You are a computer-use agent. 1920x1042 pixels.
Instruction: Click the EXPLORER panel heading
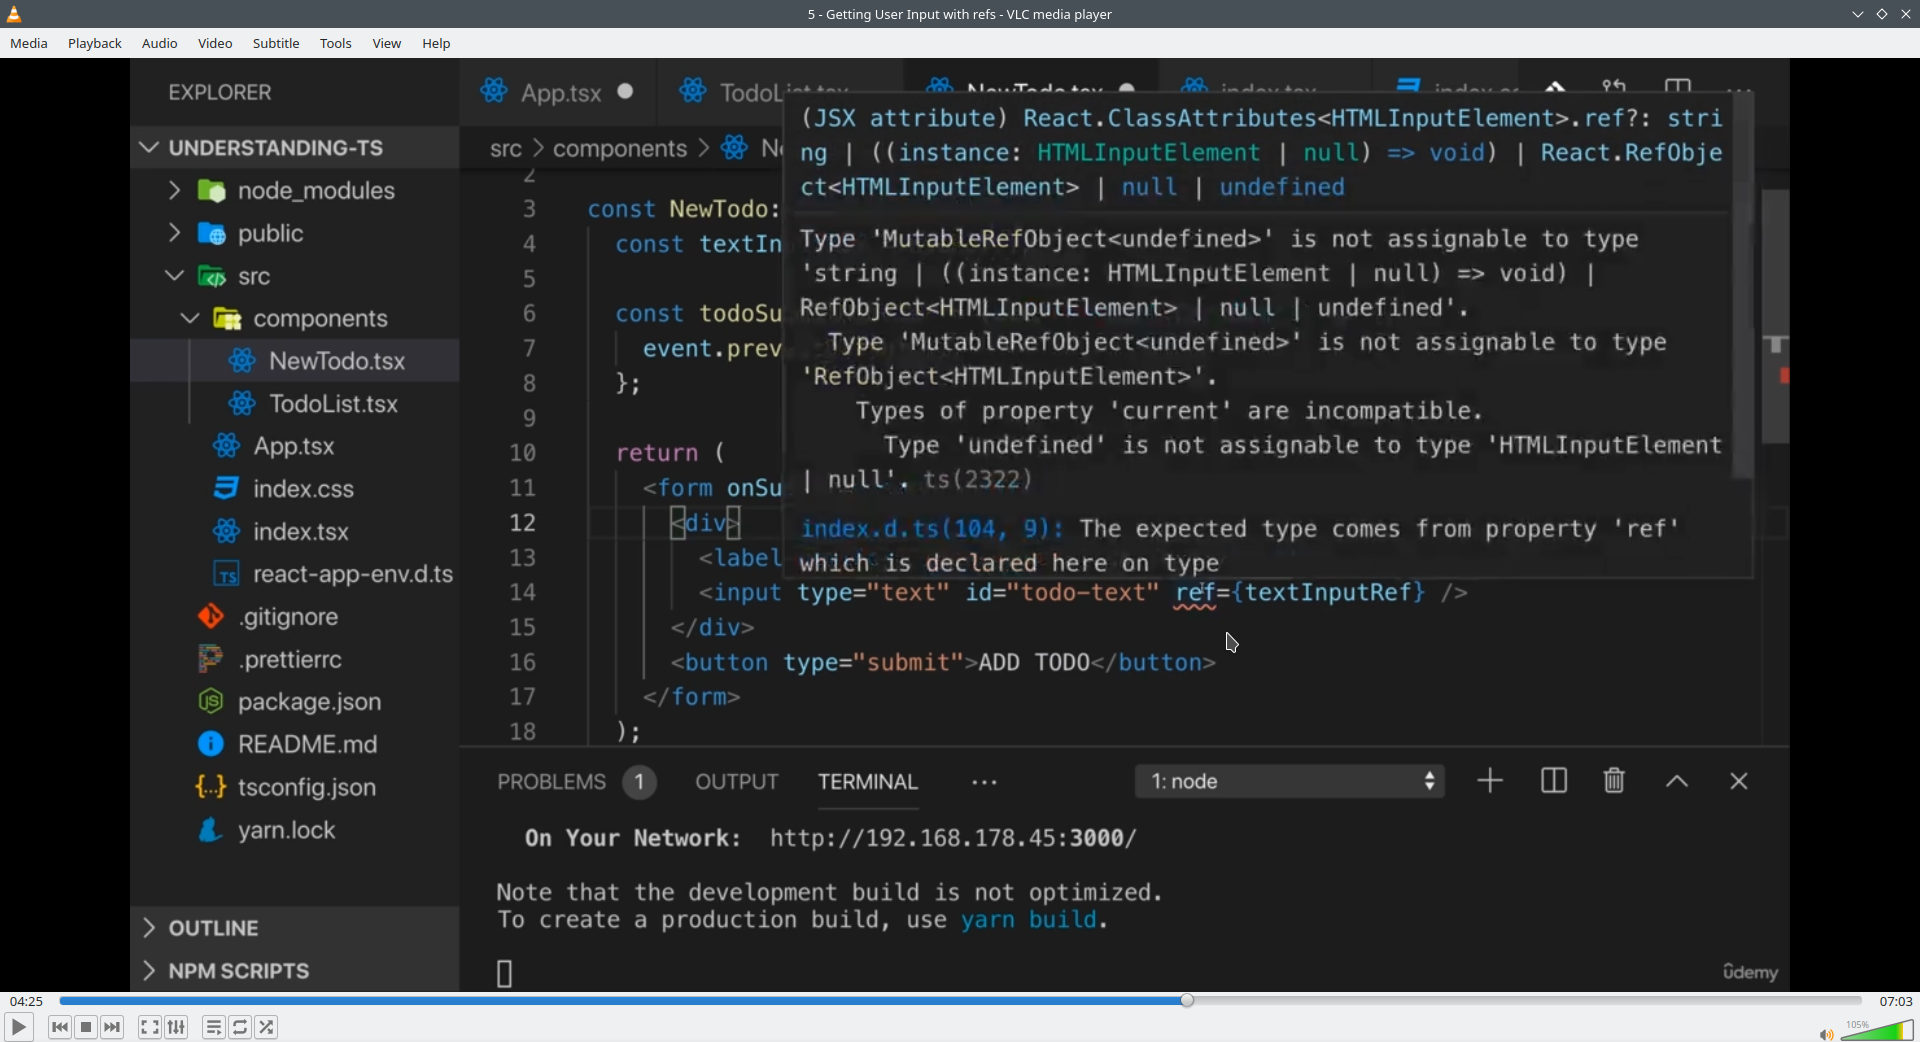(x=220, y=92)
